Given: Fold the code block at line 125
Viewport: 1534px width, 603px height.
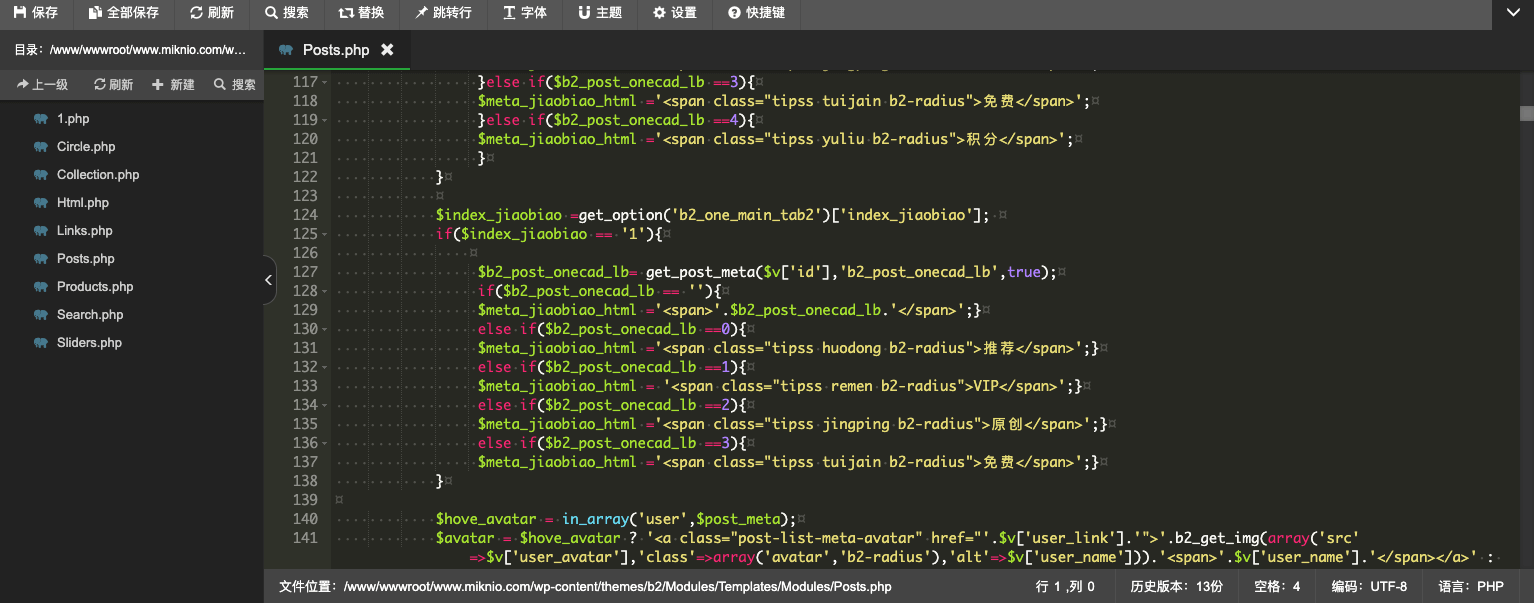Looking at the screenshot, I should 326,235.
